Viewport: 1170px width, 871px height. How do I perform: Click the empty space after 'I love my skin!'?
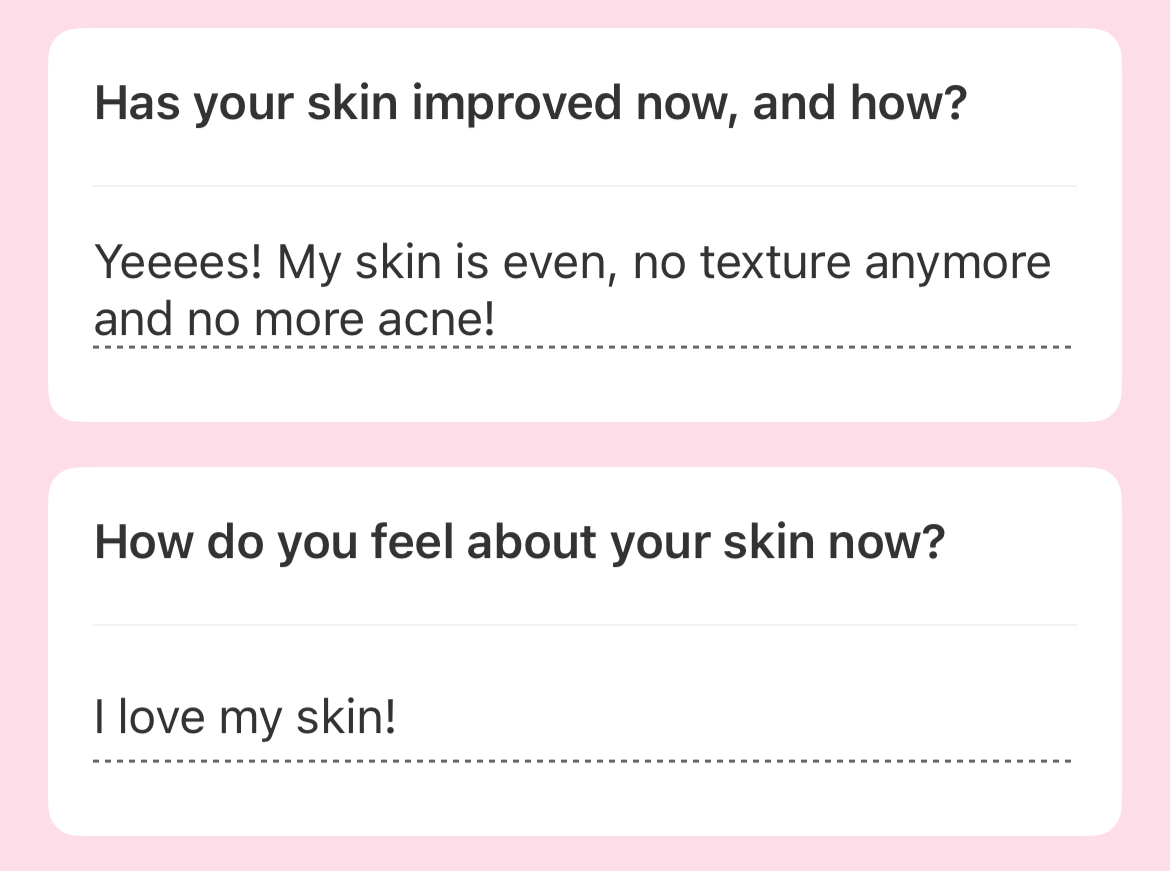point(730,717)
